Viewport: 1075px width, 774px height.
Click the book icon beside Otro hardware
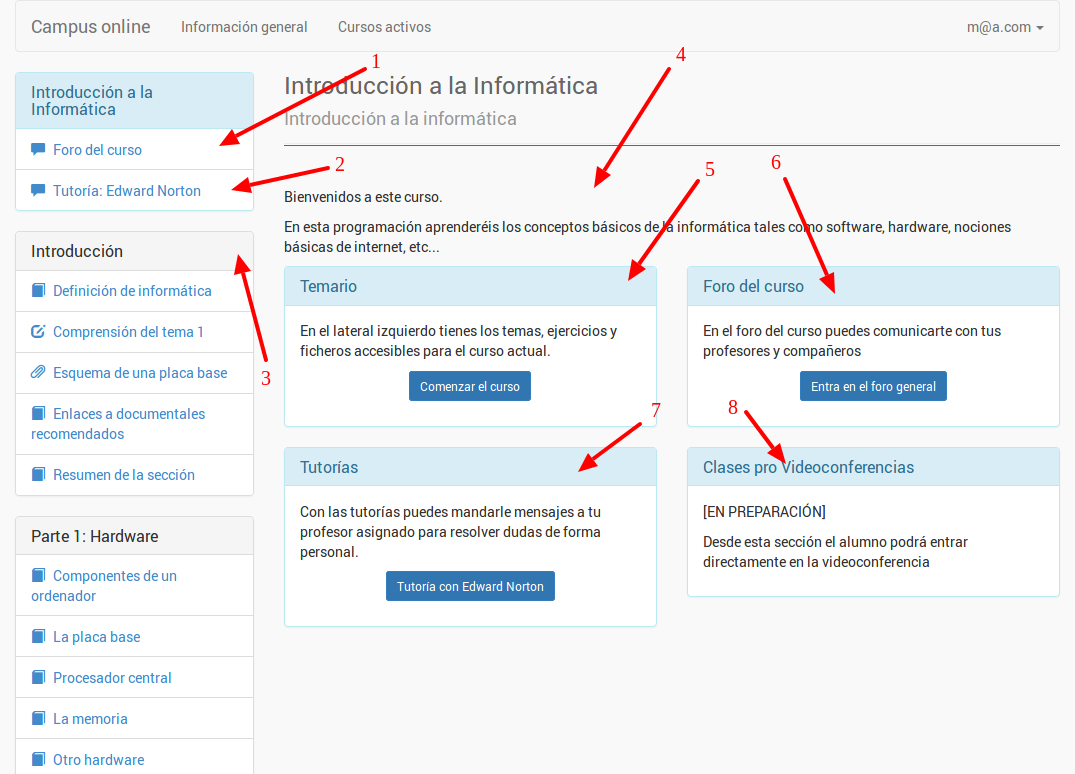(39, 760)
